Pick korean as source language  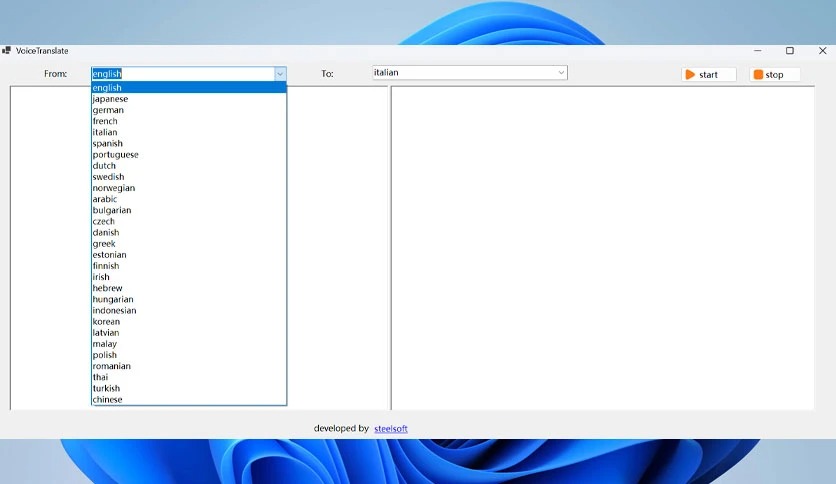189,321
